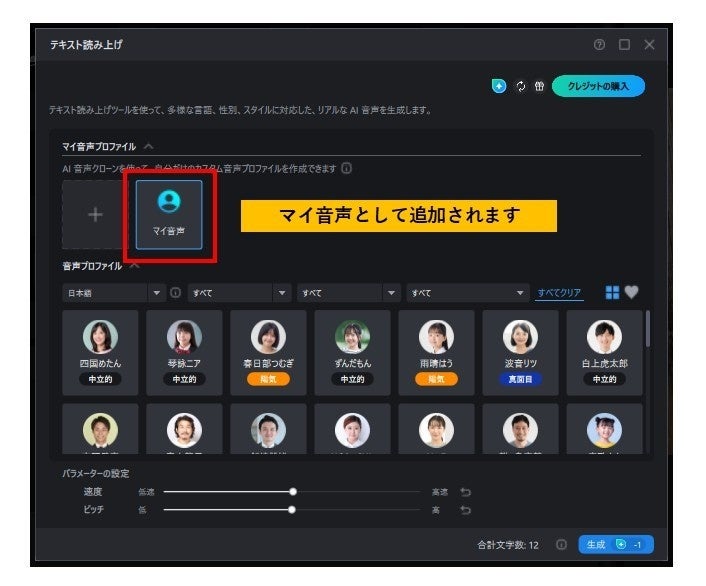Image resolution: width=706 pixels, height=586 pixels.
Task: Click the 中立的 tag under 四国めたん
Action: pyautogui.click(x=100, y=379)
